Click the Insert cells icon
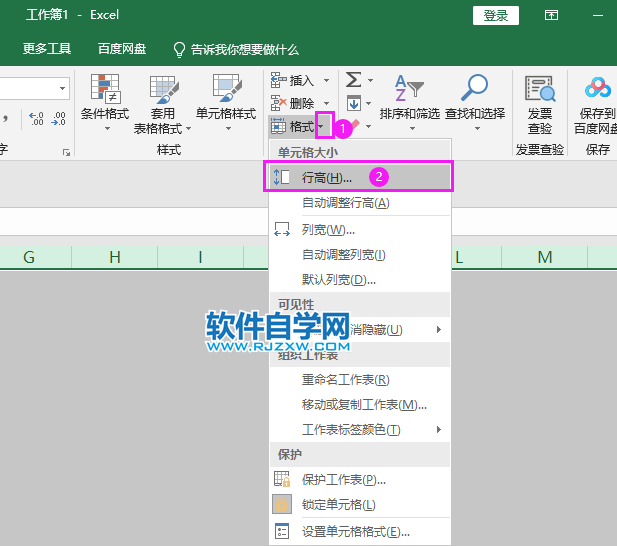 [279, 80]
